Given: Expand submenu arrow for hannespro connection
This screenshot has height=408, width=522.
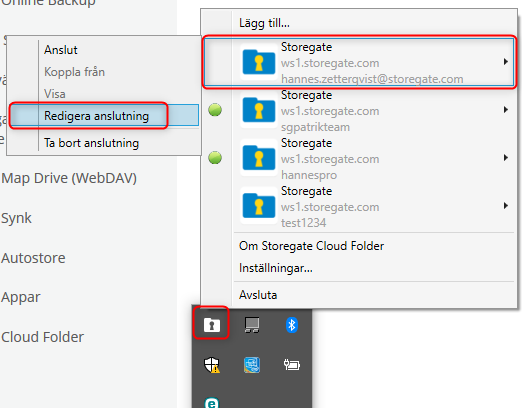Looking at the screenshot, I should 506,158.
